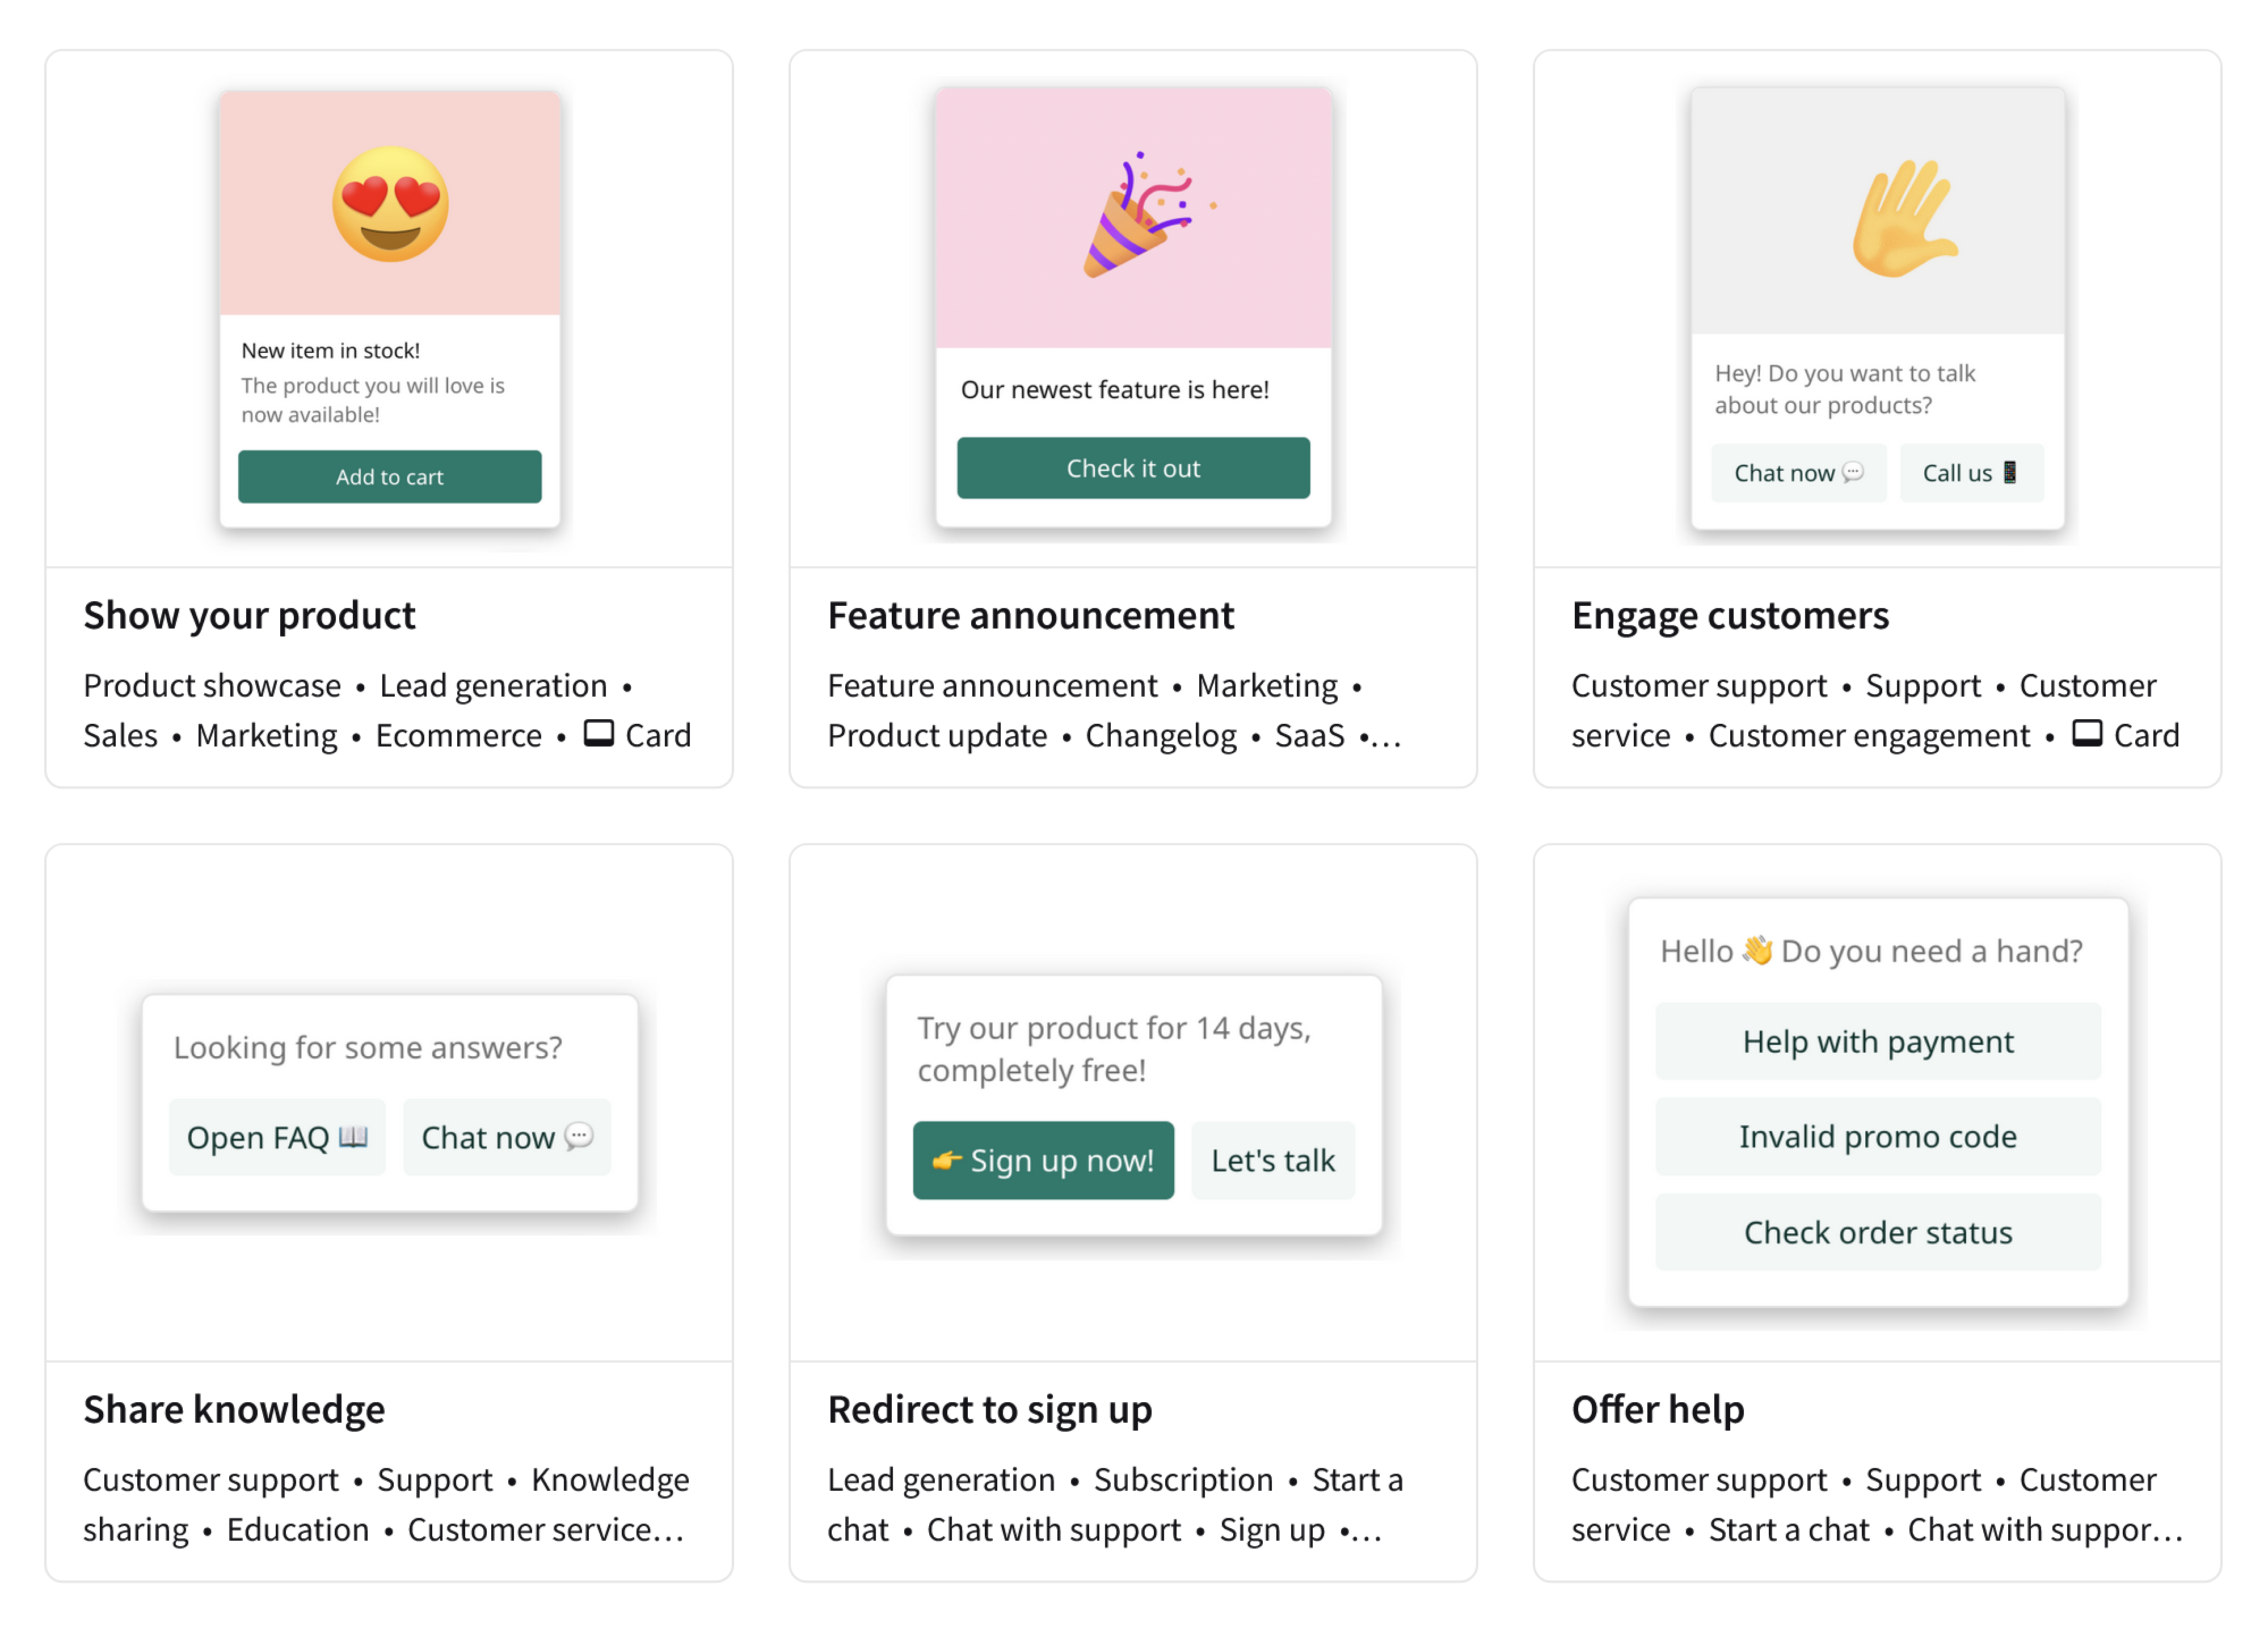
Task: Open the Redirect to sign up template title
Action: 990,1409
